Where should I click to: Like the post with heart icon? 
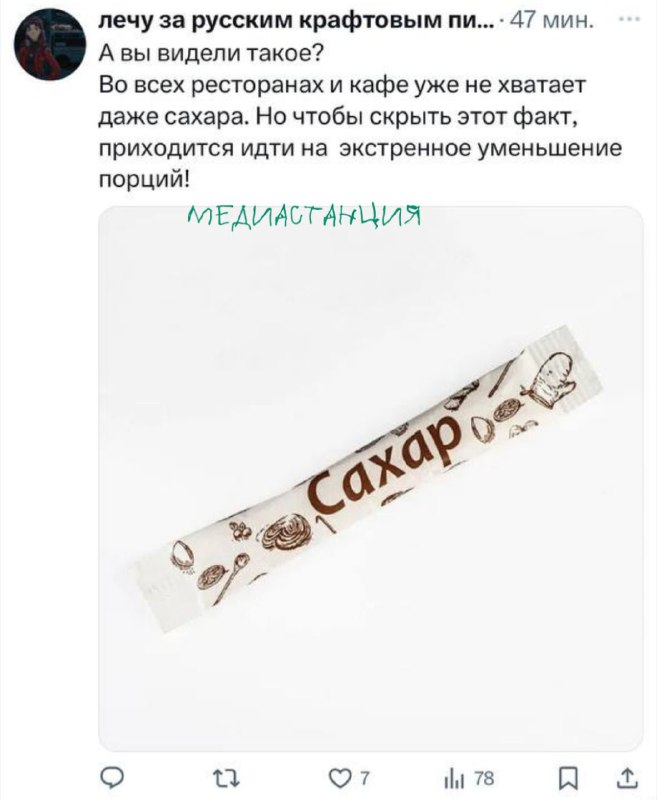pos(337,779)
